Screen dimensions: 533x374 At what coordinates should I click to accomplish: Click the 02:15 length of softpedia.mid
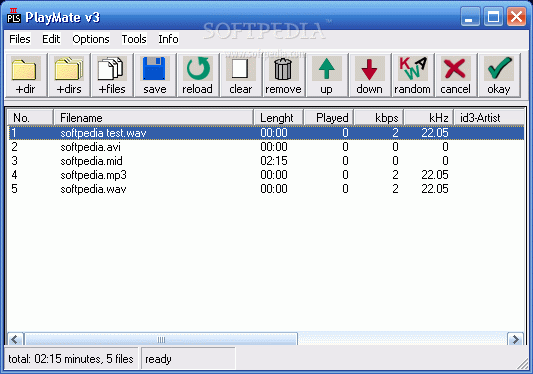(274, 161)
